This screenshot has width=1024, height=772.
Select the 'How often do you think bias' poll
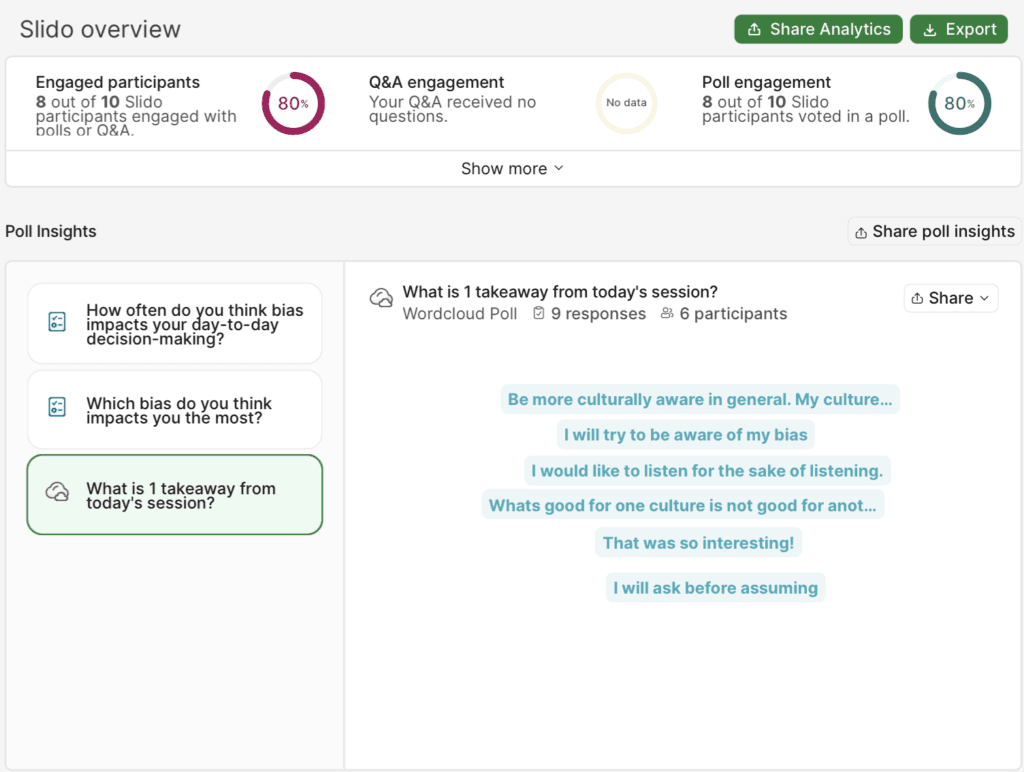(x=175, y=322)
